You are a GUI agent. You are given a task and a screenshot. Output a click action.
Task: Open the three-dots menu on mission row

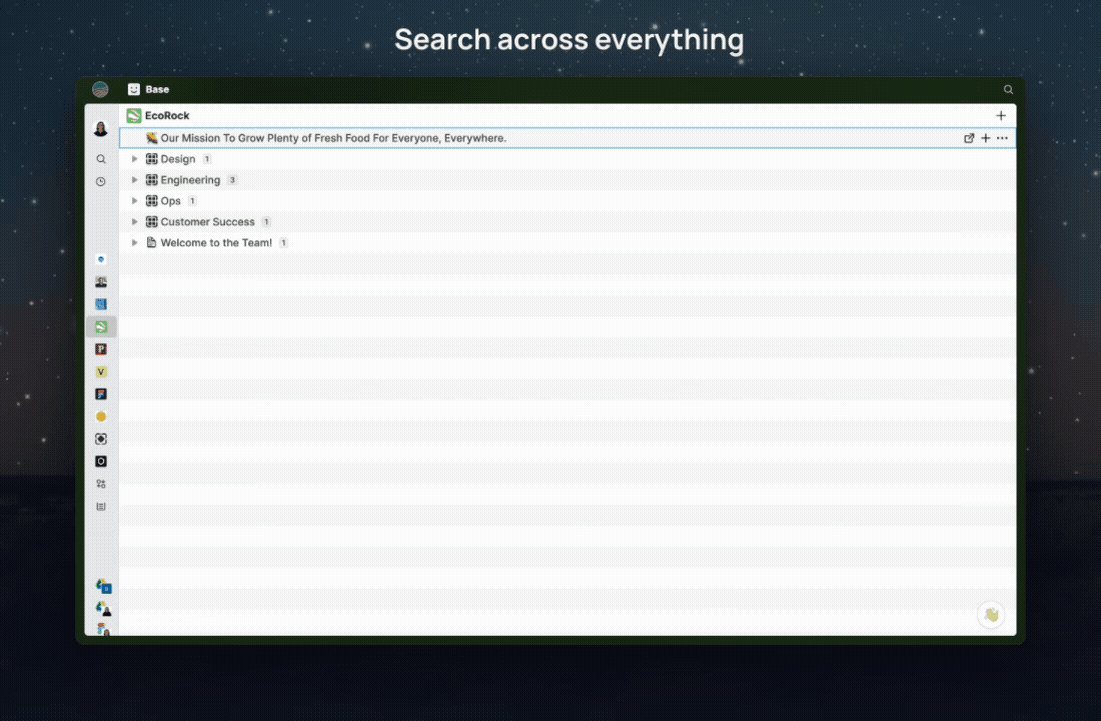(x=1002, y=138)
